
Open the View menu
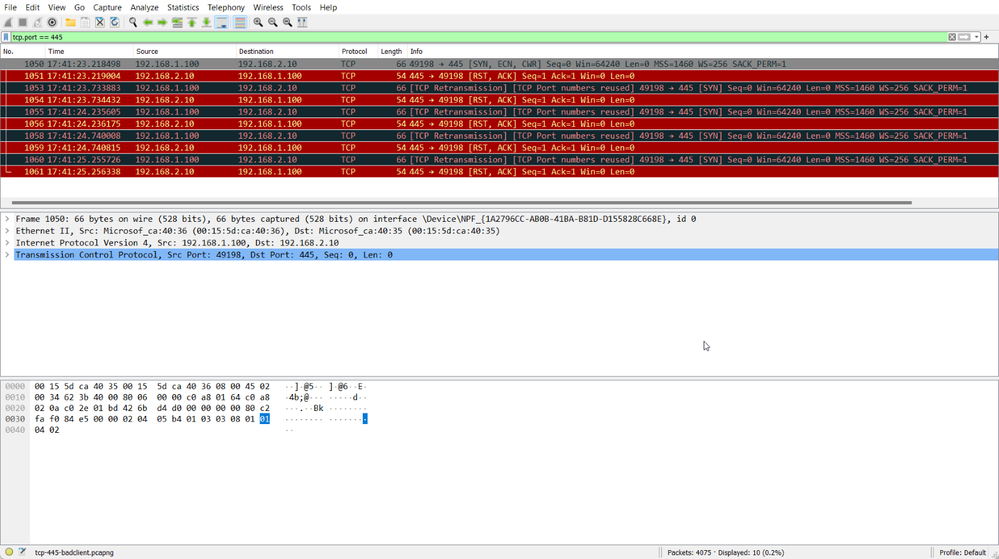click(x=57, y=8)
